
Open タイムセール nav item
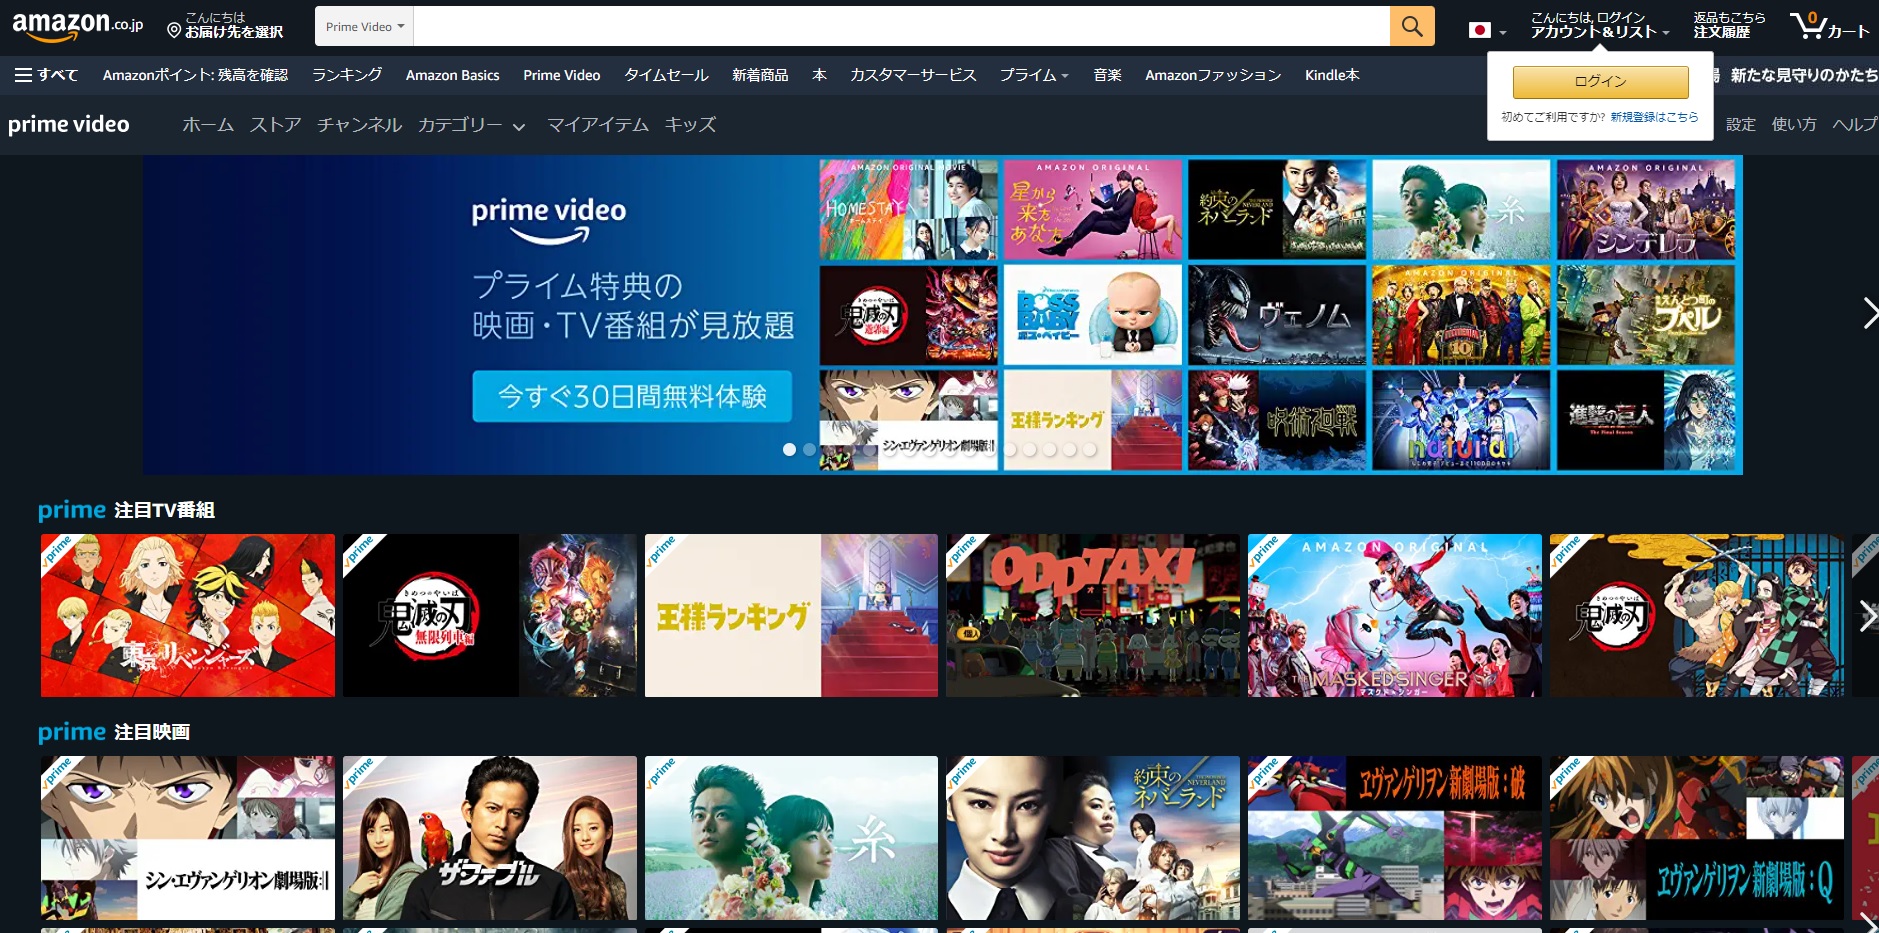[666, 75]
